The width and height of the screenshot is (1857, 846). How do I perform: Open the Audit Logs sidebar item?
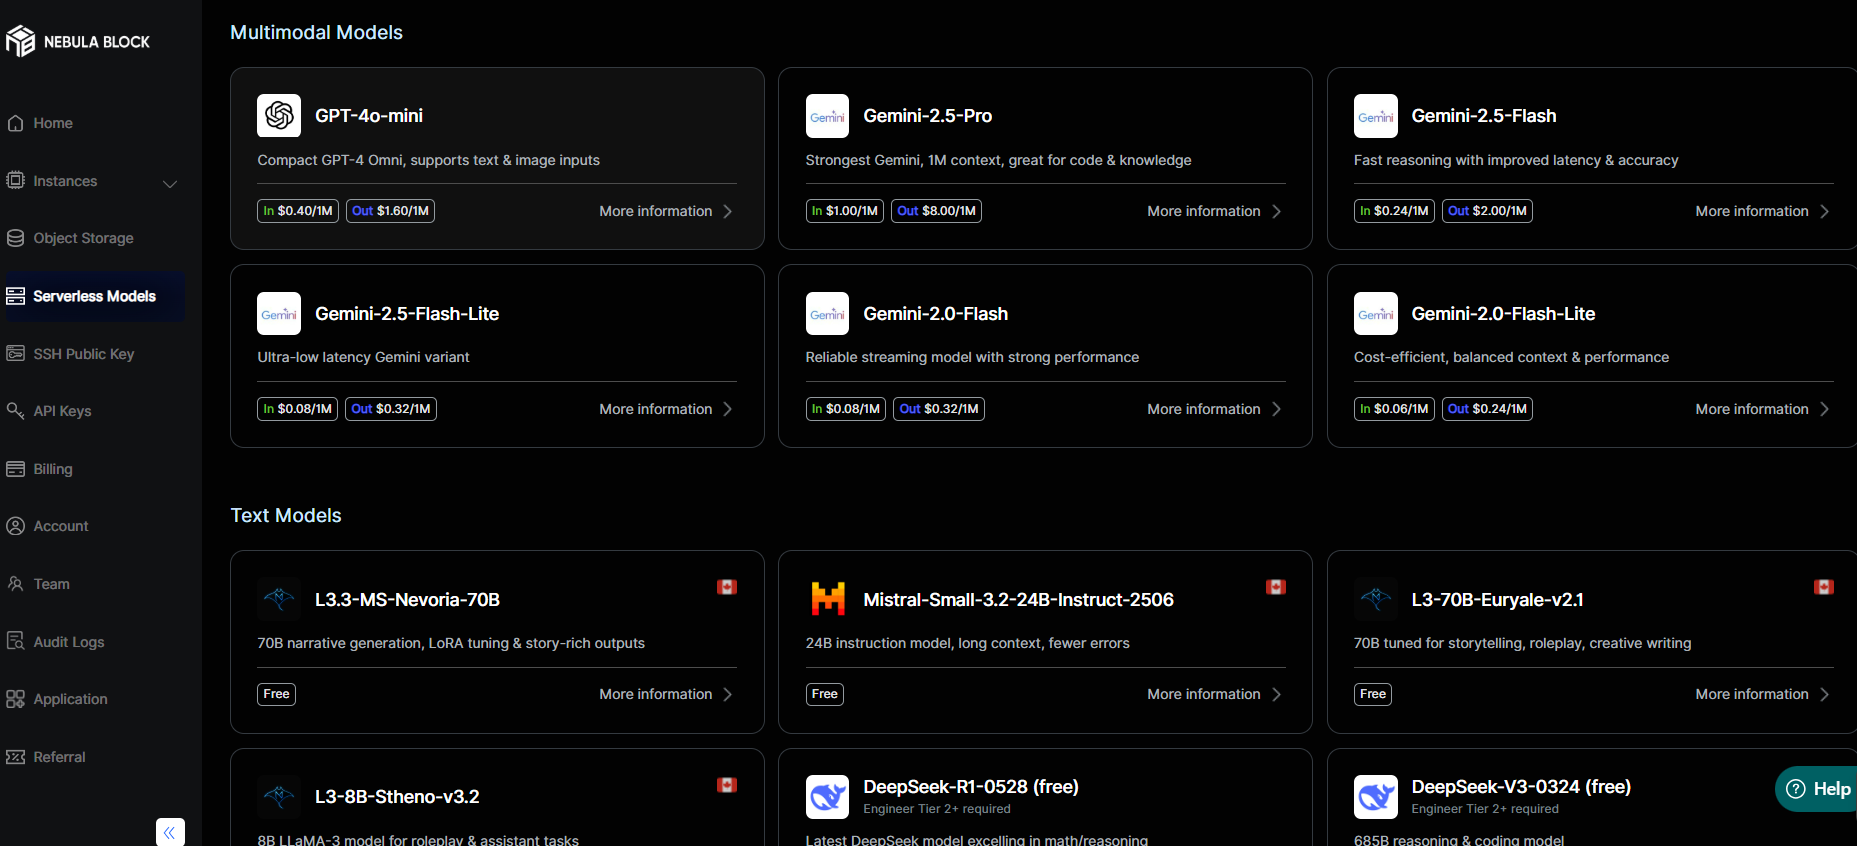pos(68,642)
